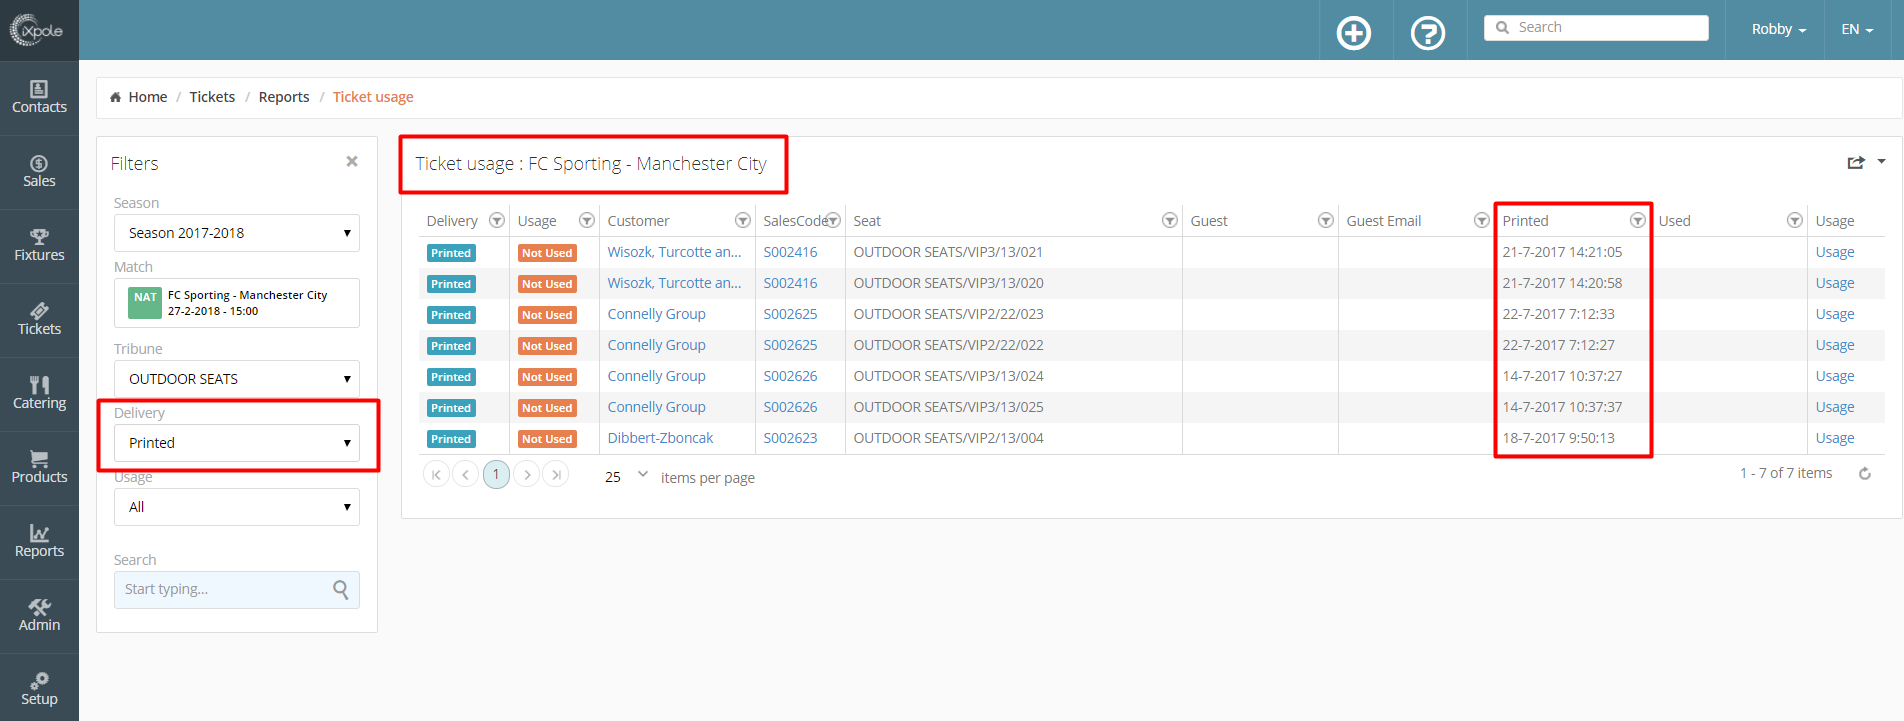Filter the SalesCode column
Screen dimensions: 1904x721
click(x=833, y=220)
